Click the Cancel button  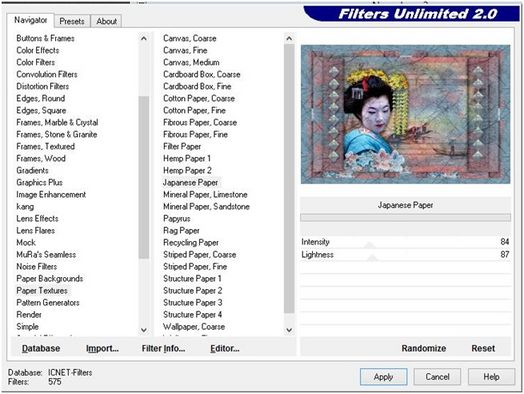(x=437, y=377)
